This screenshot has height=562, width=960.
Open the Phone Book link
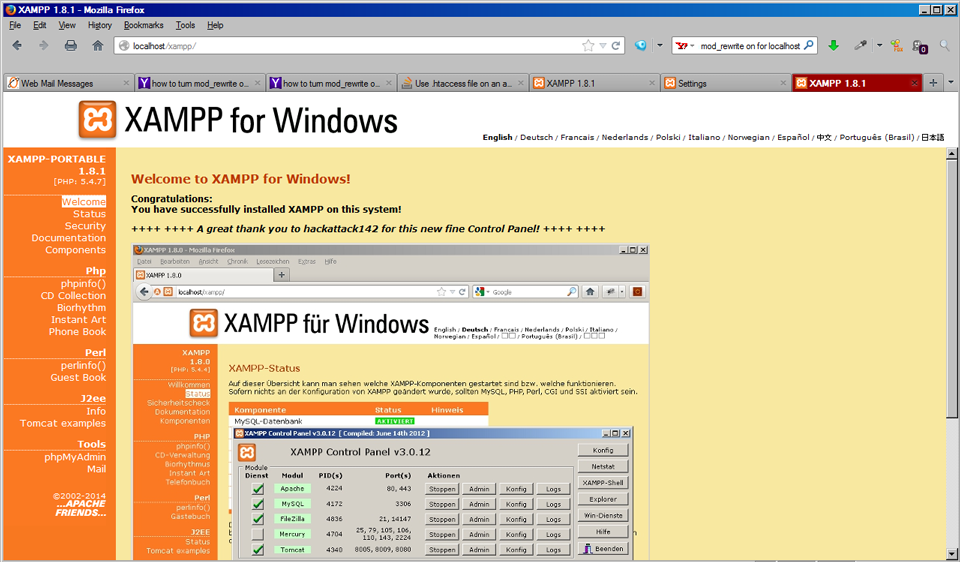click(x=78, y=331)
